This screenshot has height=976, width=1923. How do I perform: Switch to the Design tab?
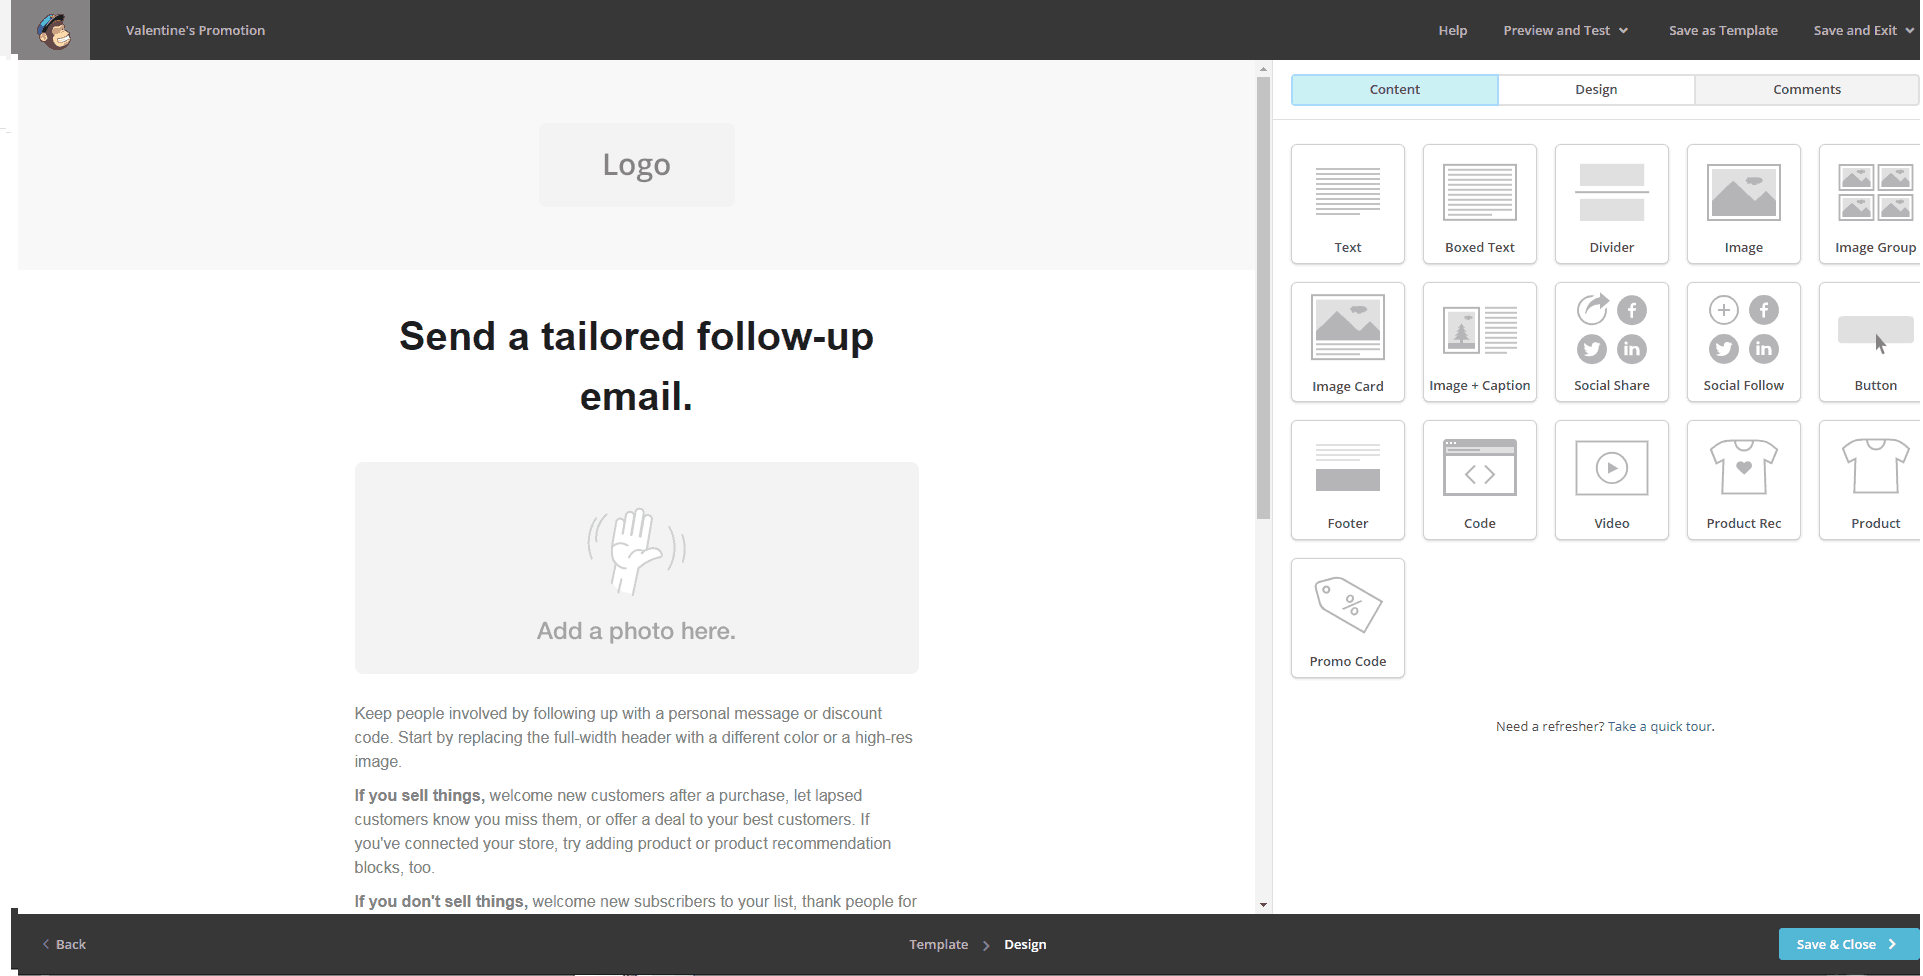click(1596, 89)
